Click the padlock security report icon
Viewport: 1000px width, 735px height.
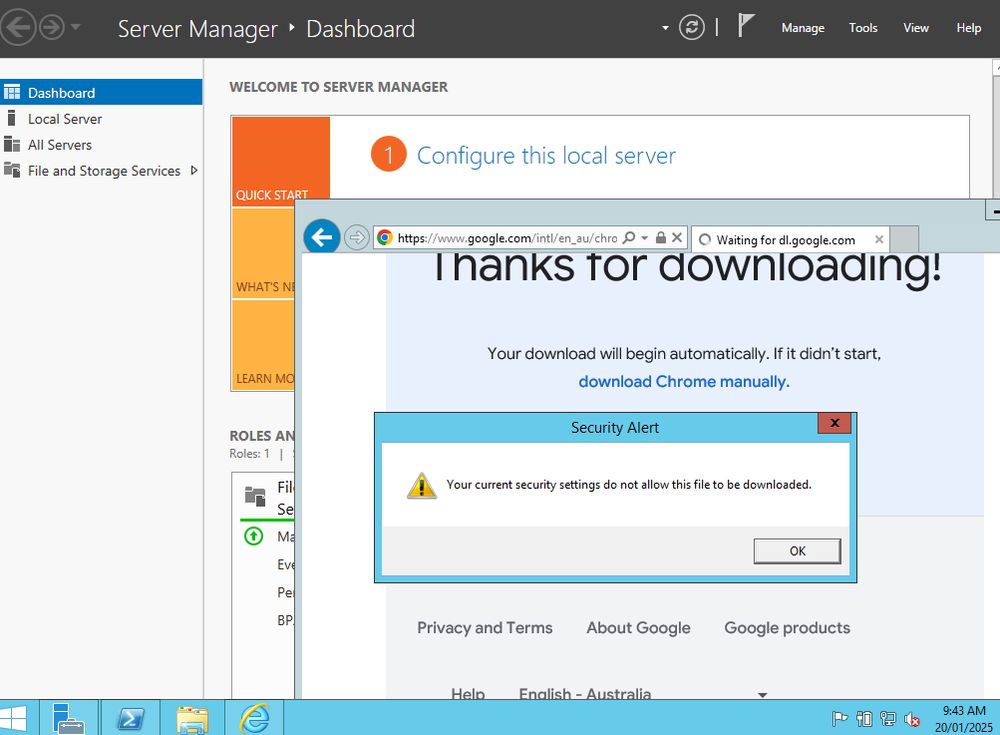coord(661,237)
